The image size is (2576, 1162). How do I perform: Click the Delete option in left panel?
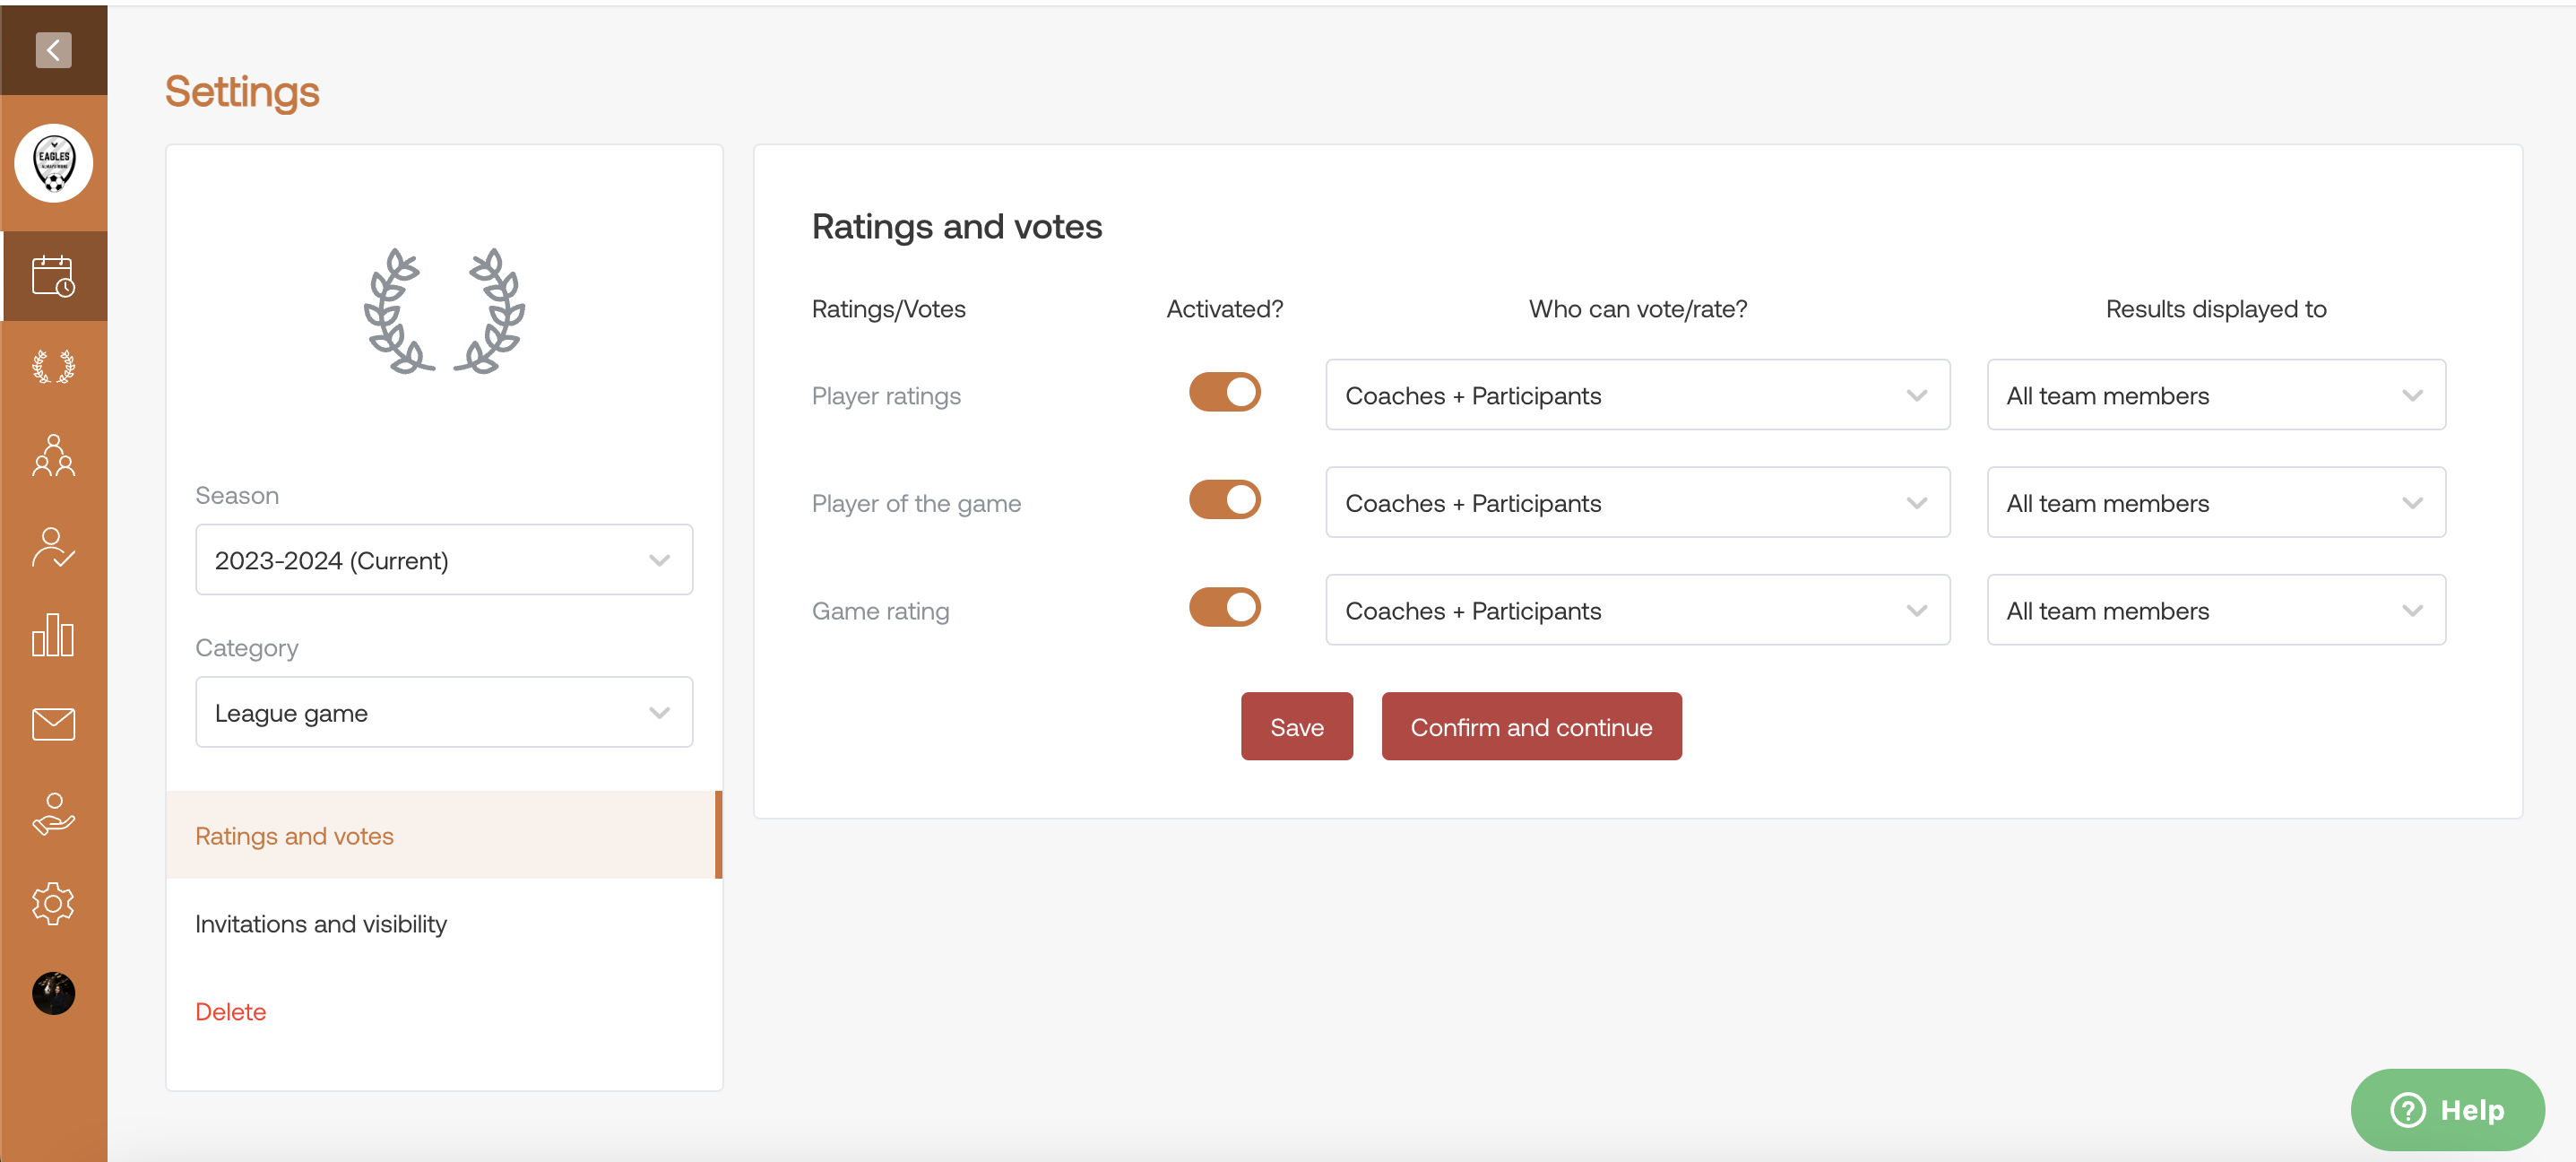click(230, 1010)
